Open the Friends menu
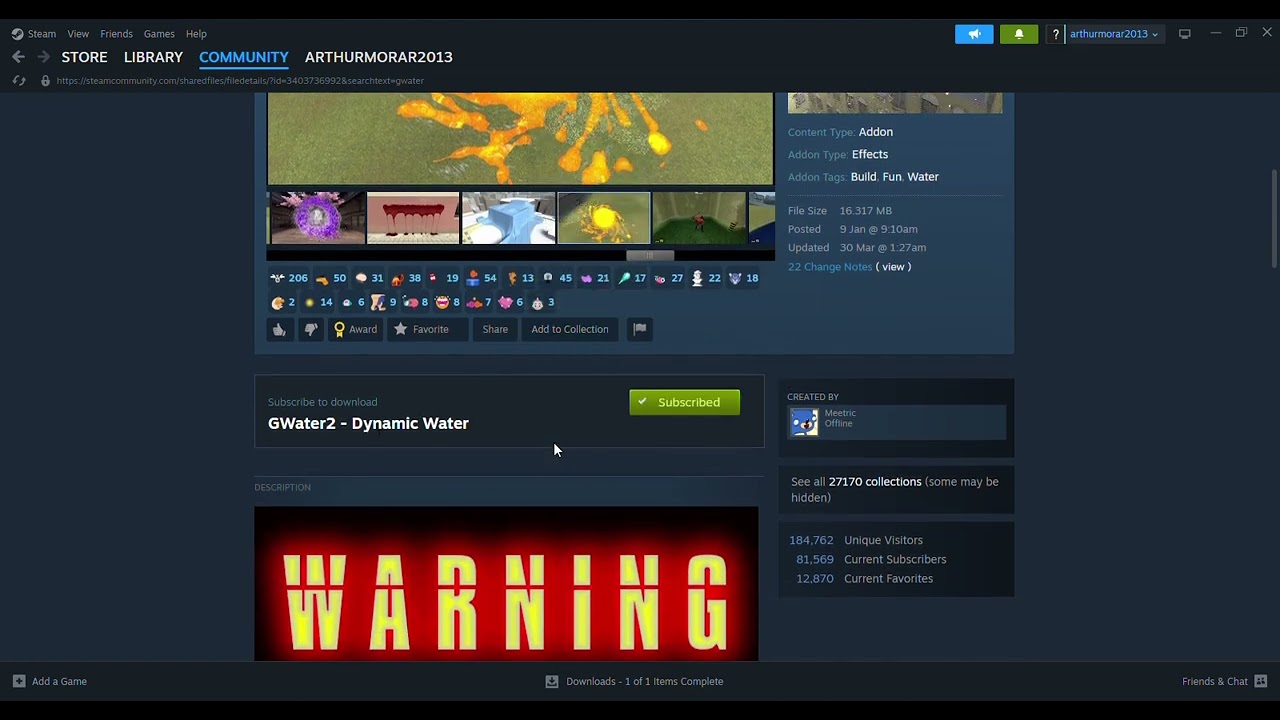 116,34
